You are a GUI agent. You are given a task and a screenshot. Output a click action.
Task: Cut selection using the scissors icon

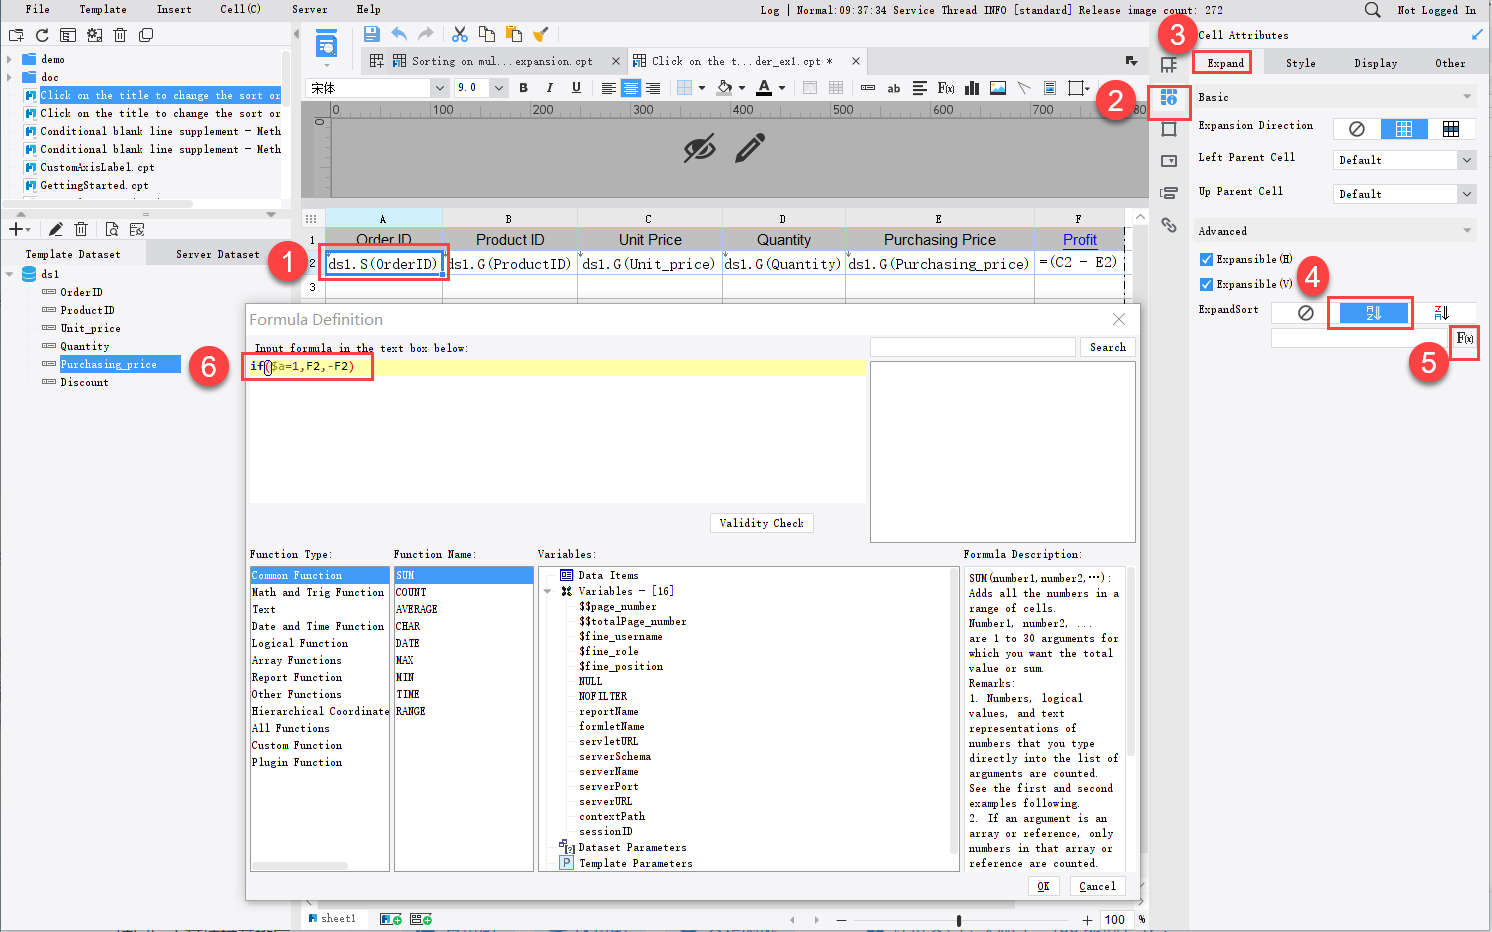[x=460, y=34]
